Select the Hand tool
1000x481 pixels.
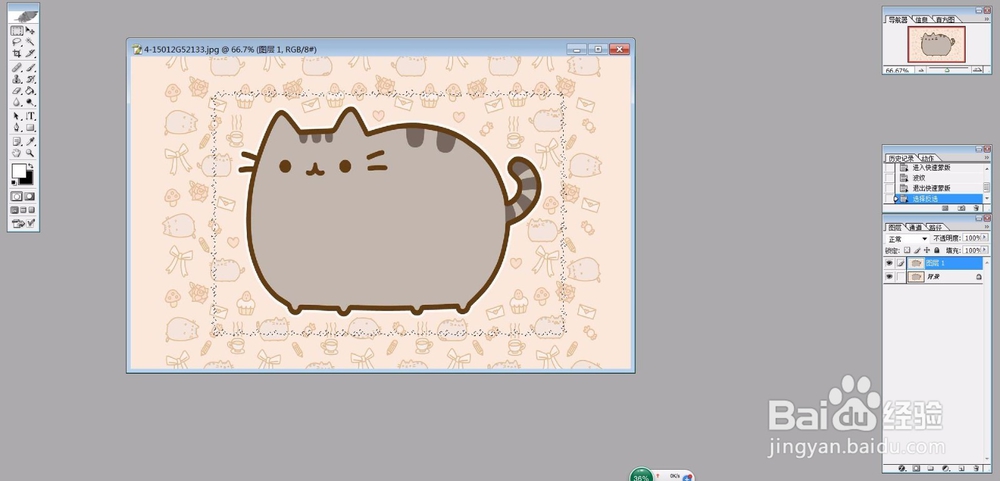click(x=17, y=153)
